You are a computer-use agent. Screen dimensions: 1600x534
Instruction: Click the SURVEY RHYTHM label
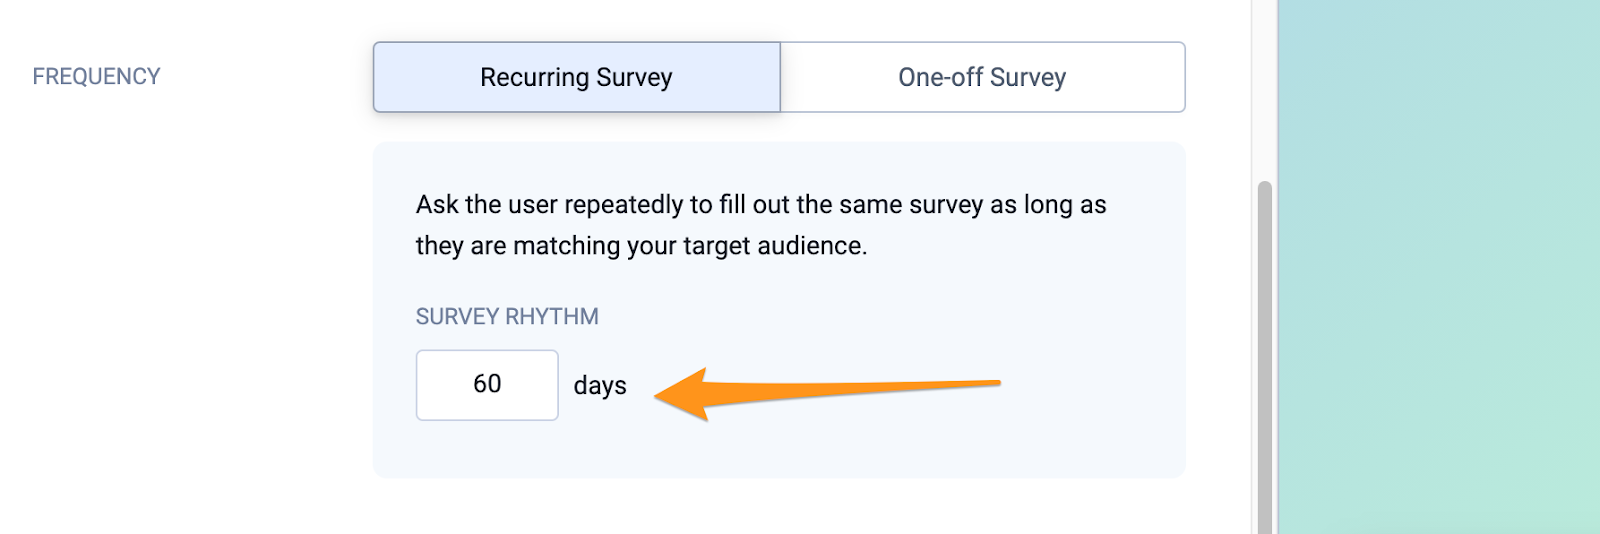click(x=507, y=317)
